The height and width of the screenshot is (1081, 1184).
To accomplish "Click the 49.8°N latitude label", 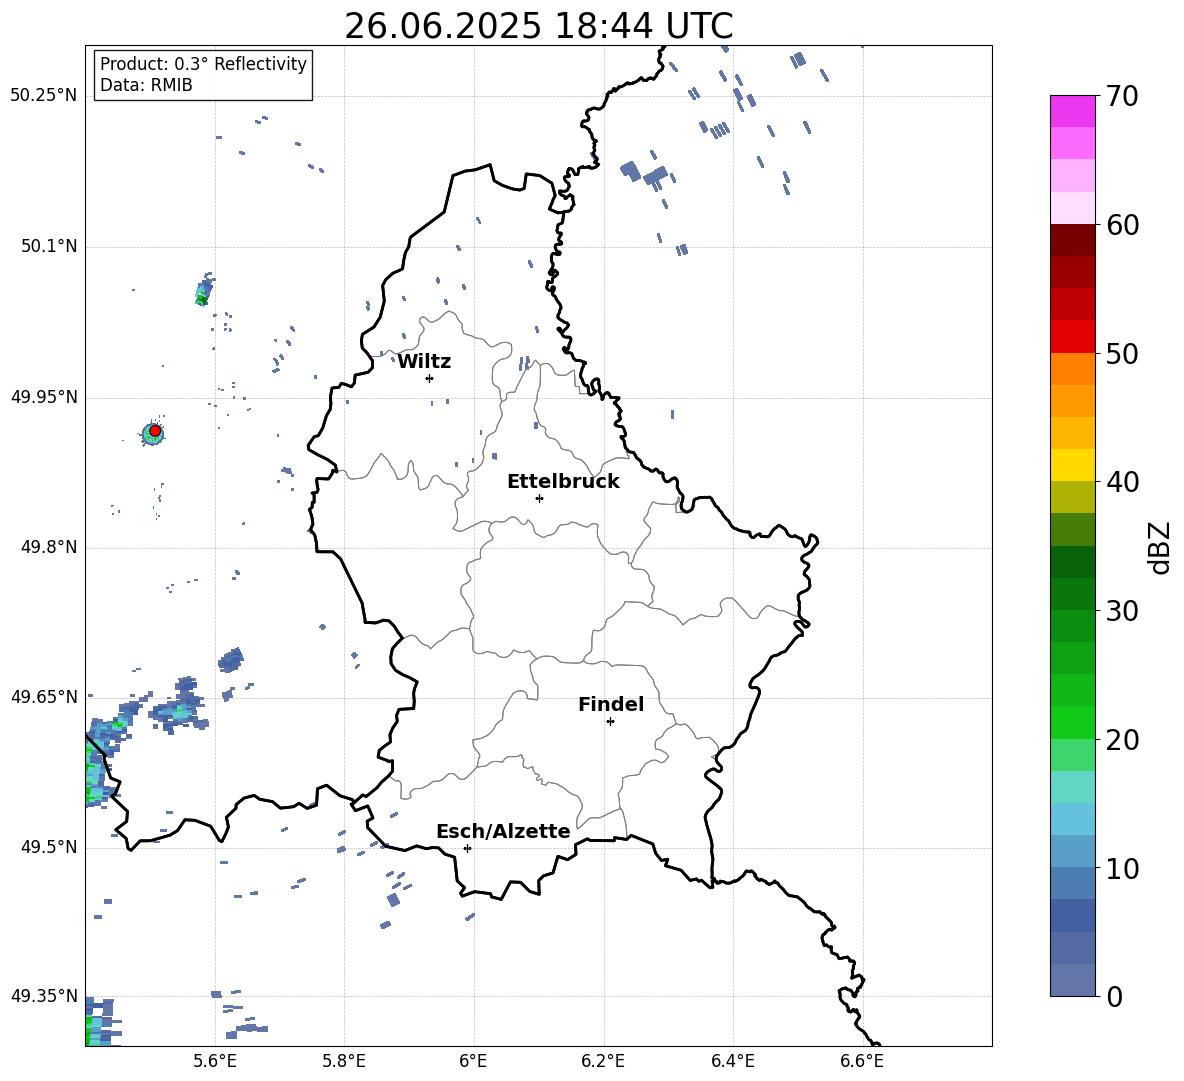I will 49,547.
